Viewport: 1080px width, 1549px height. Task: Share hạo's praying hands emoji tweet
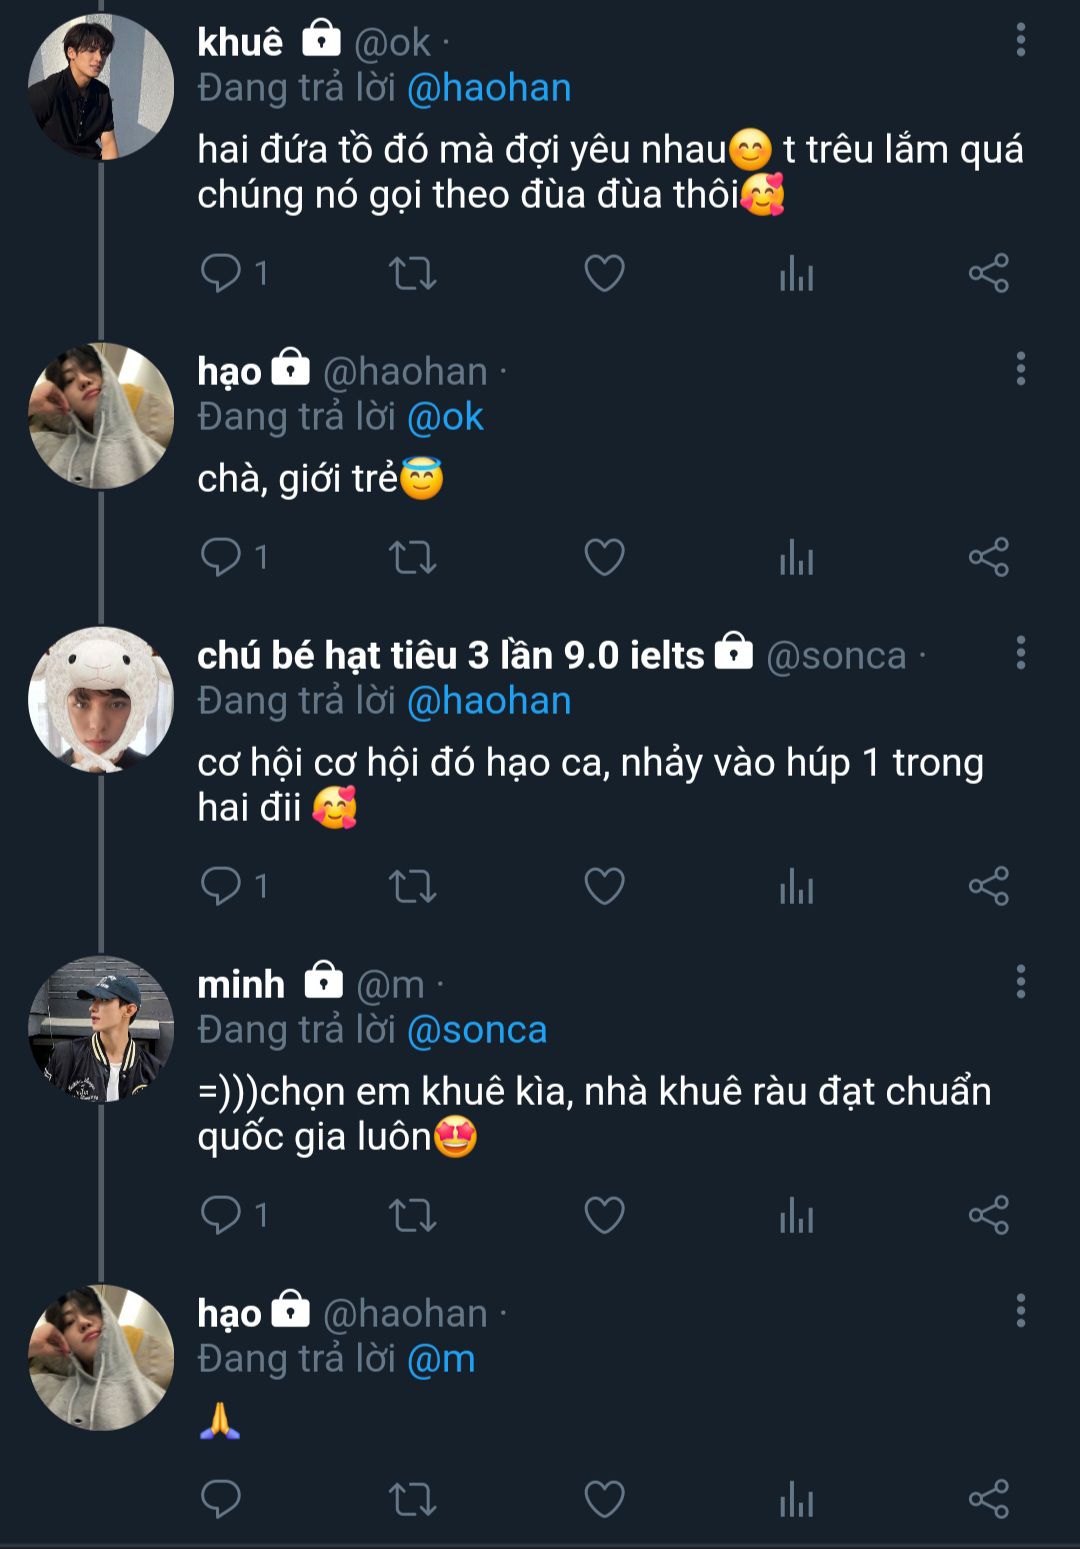(988, 1499)
